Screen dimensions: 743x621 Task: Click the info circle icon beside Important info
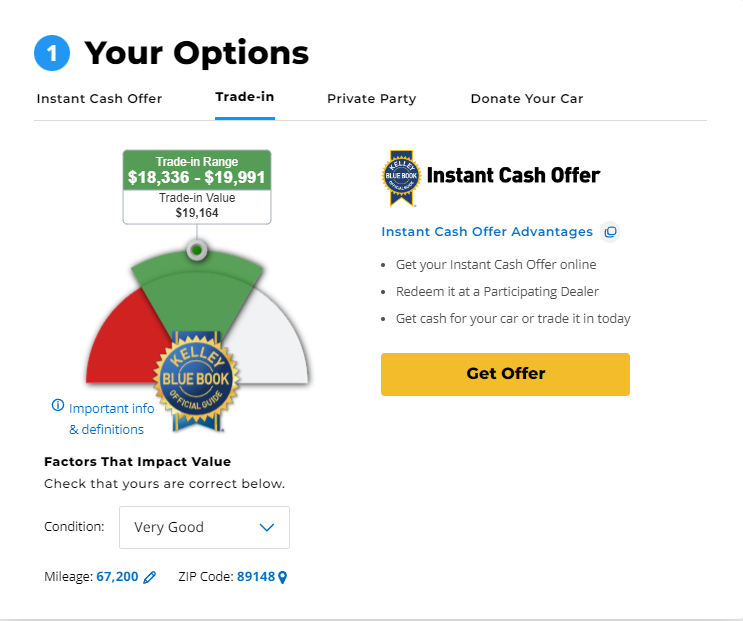[58, 406]
